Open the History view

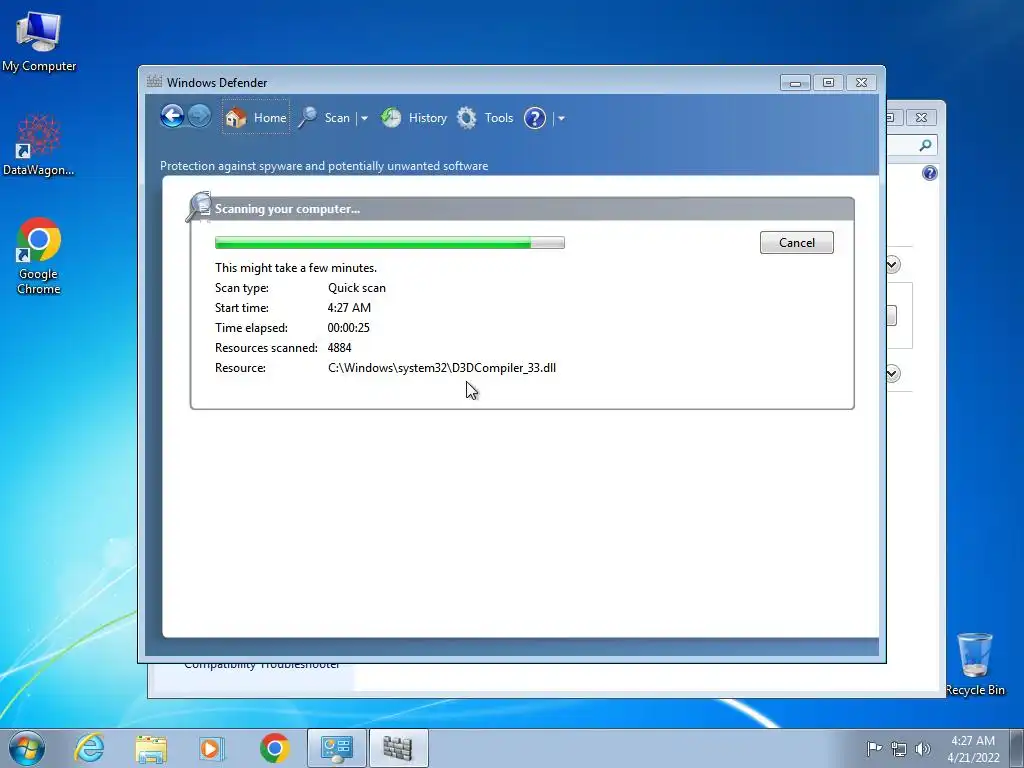point(414,118)
